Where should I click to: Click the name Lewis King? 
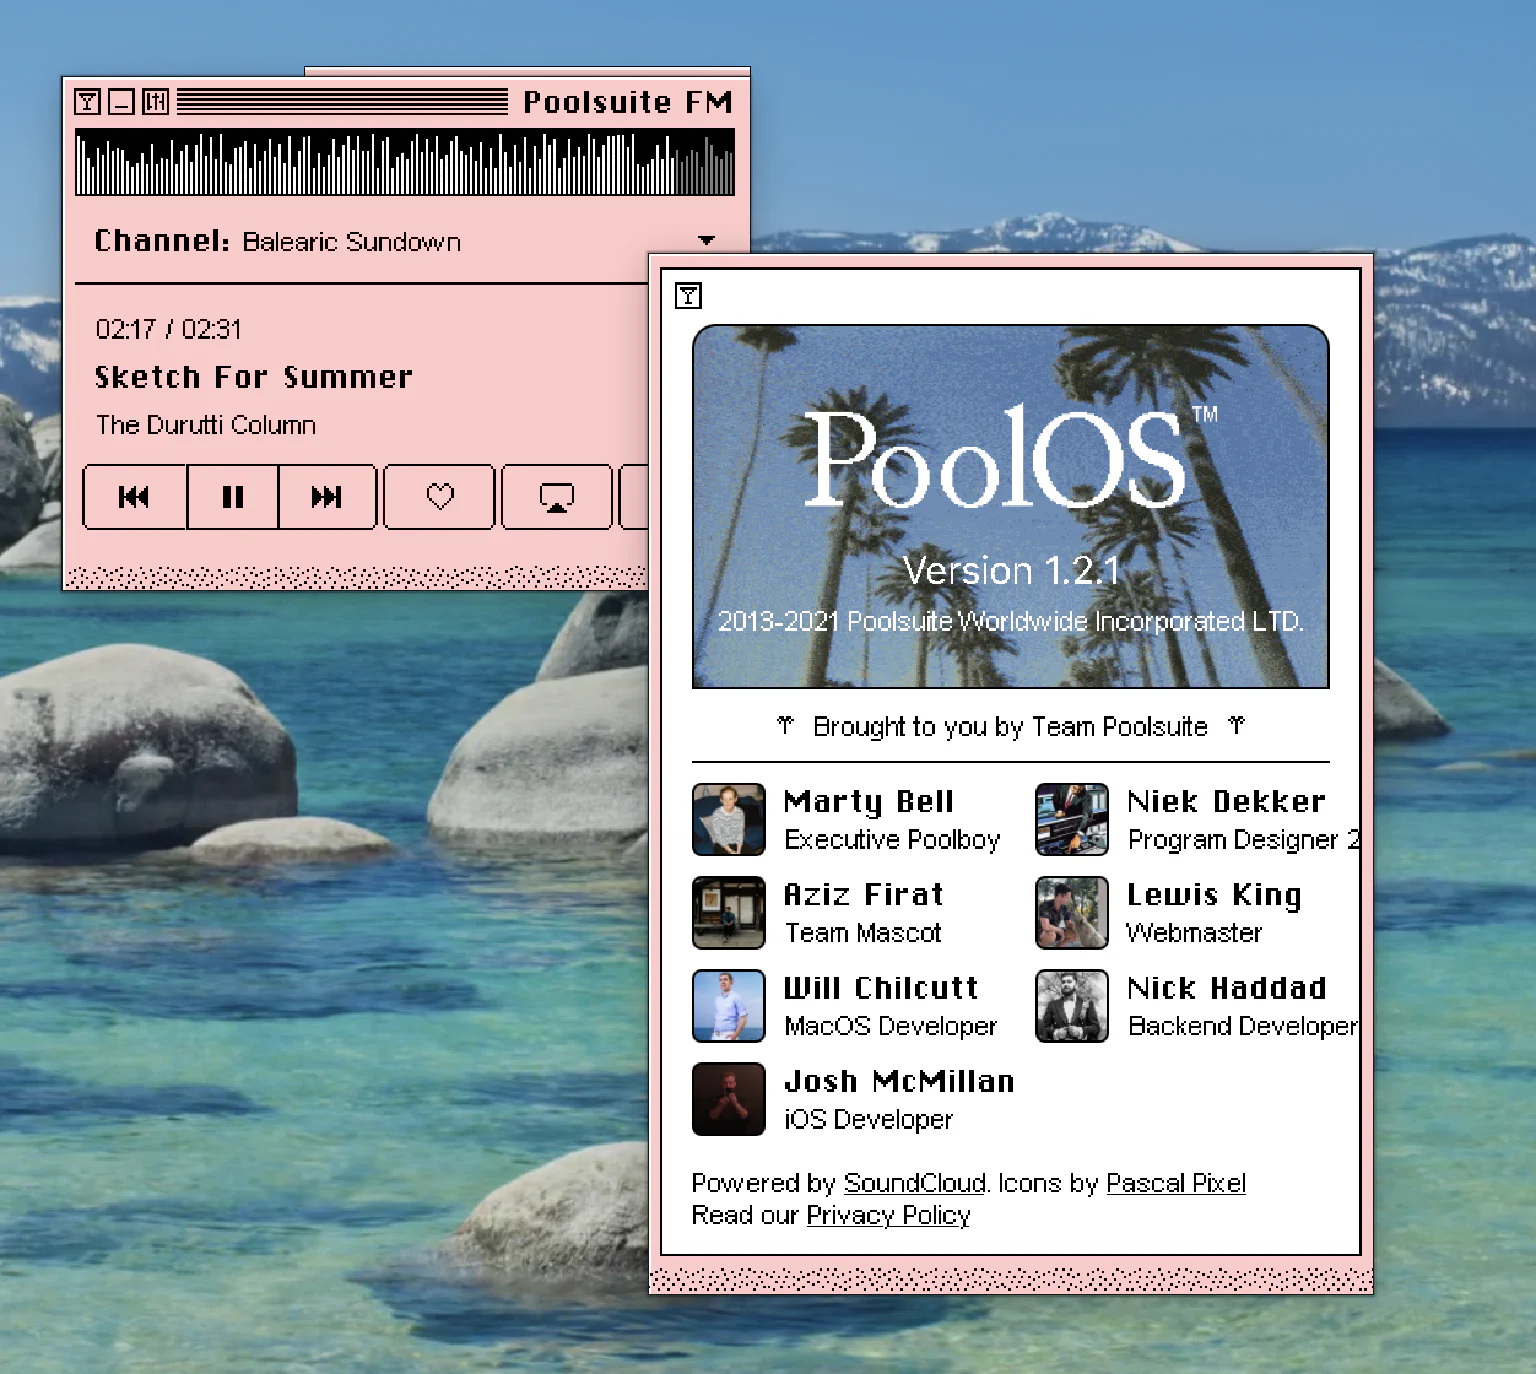(x=1214, y=895)
